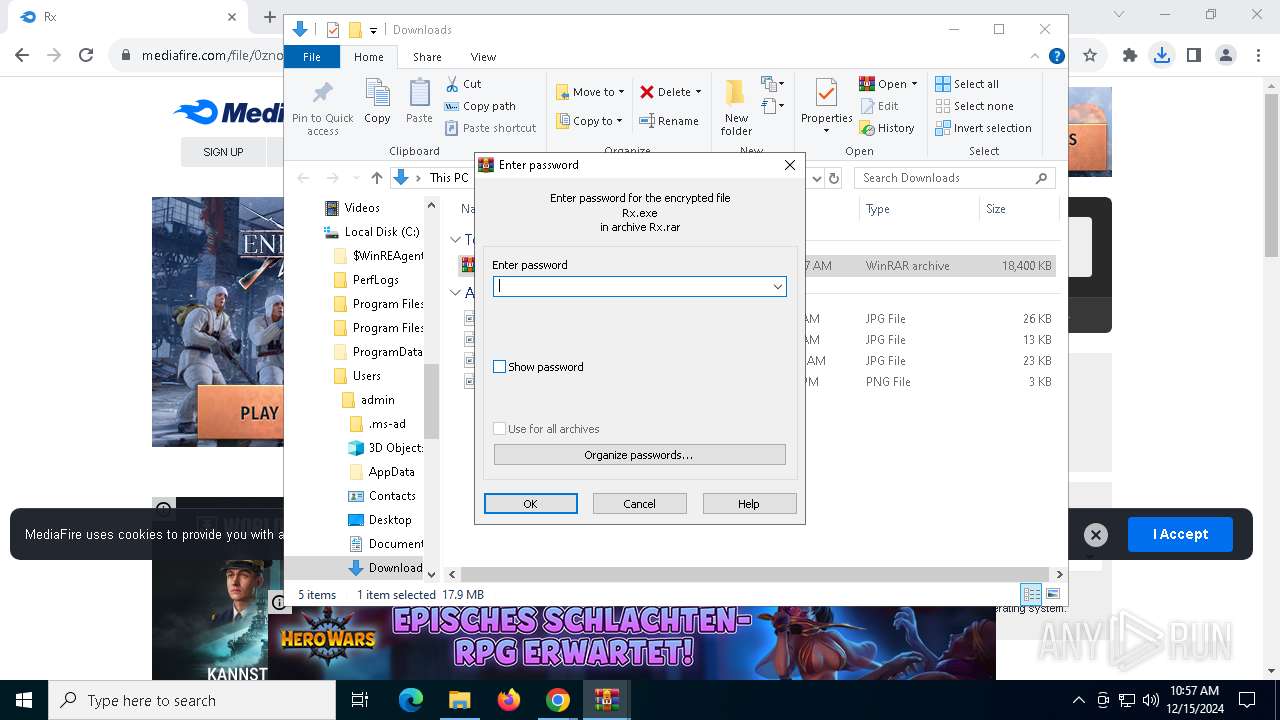
Task: Select the Home ribbon tab
Action: click(368, 57)
